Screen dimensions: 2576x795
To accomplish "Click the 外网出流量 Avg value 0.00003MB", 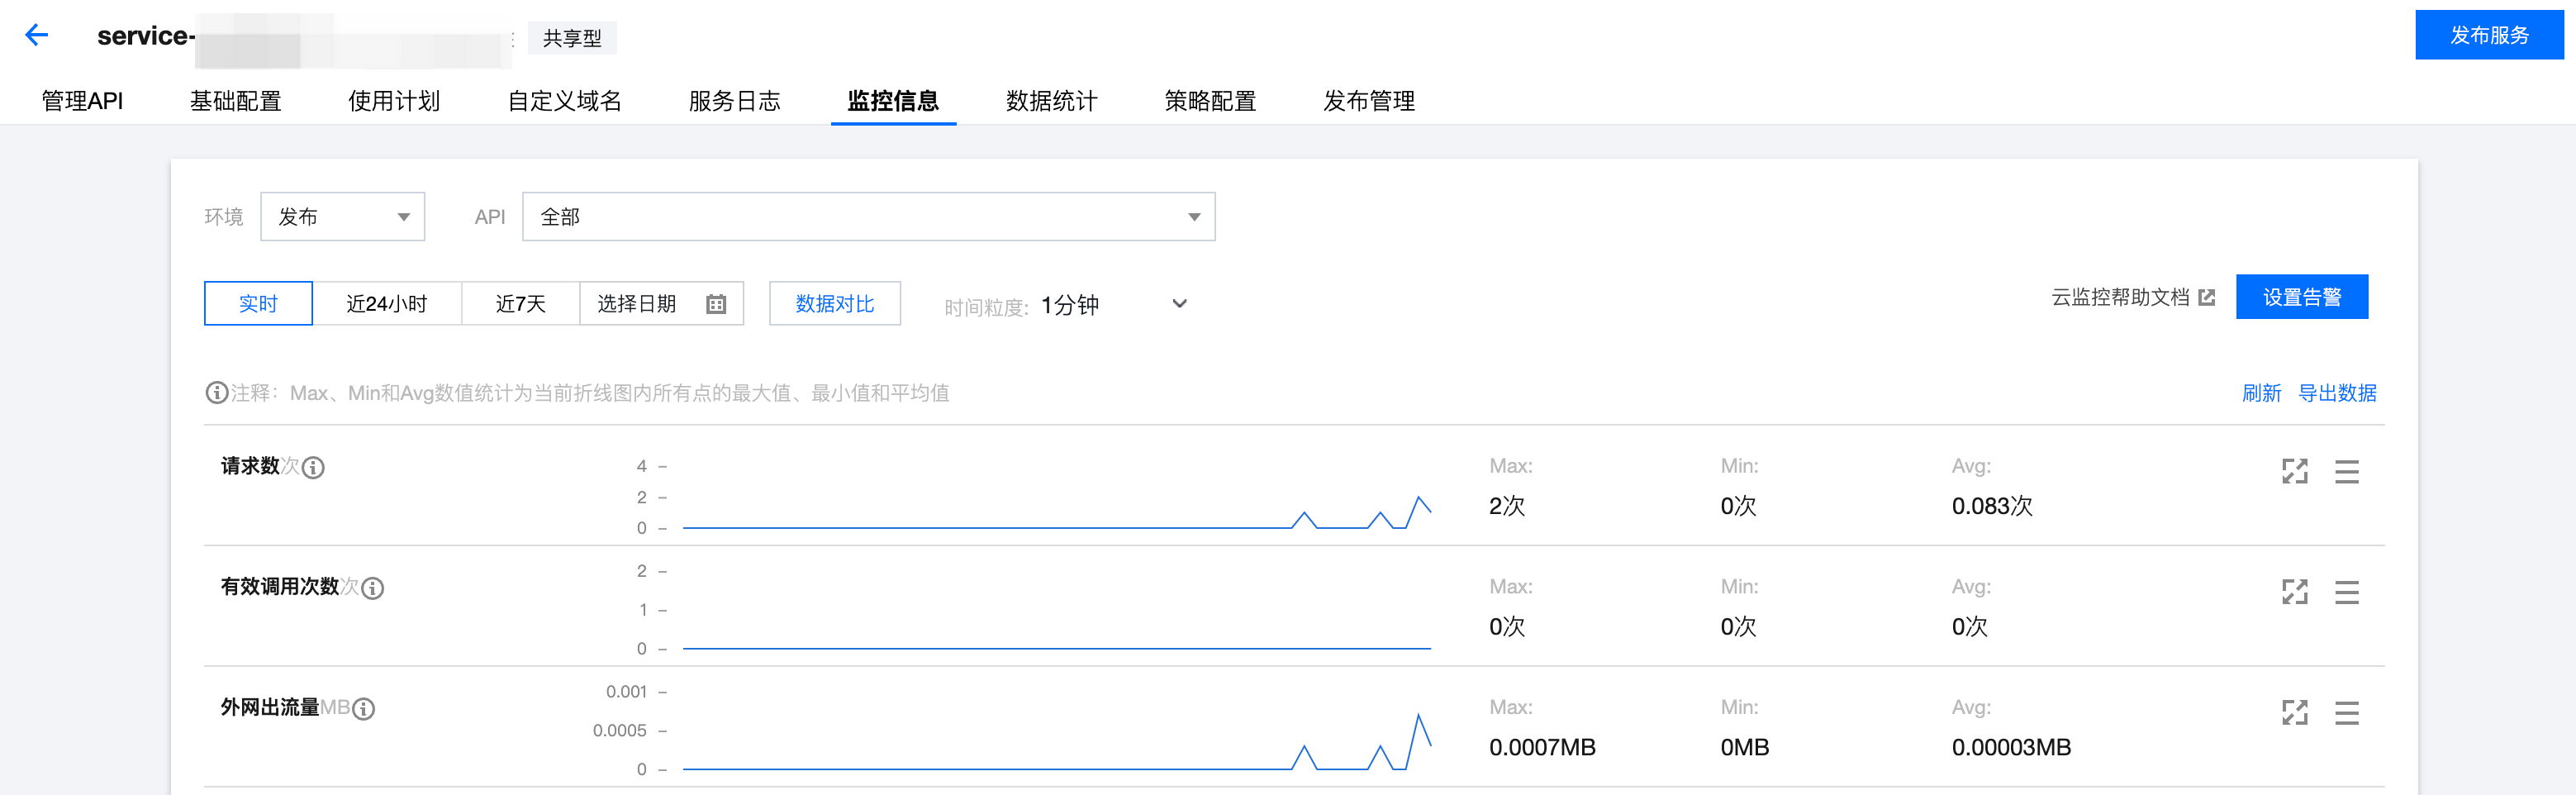I will (x=2011, y=747).
